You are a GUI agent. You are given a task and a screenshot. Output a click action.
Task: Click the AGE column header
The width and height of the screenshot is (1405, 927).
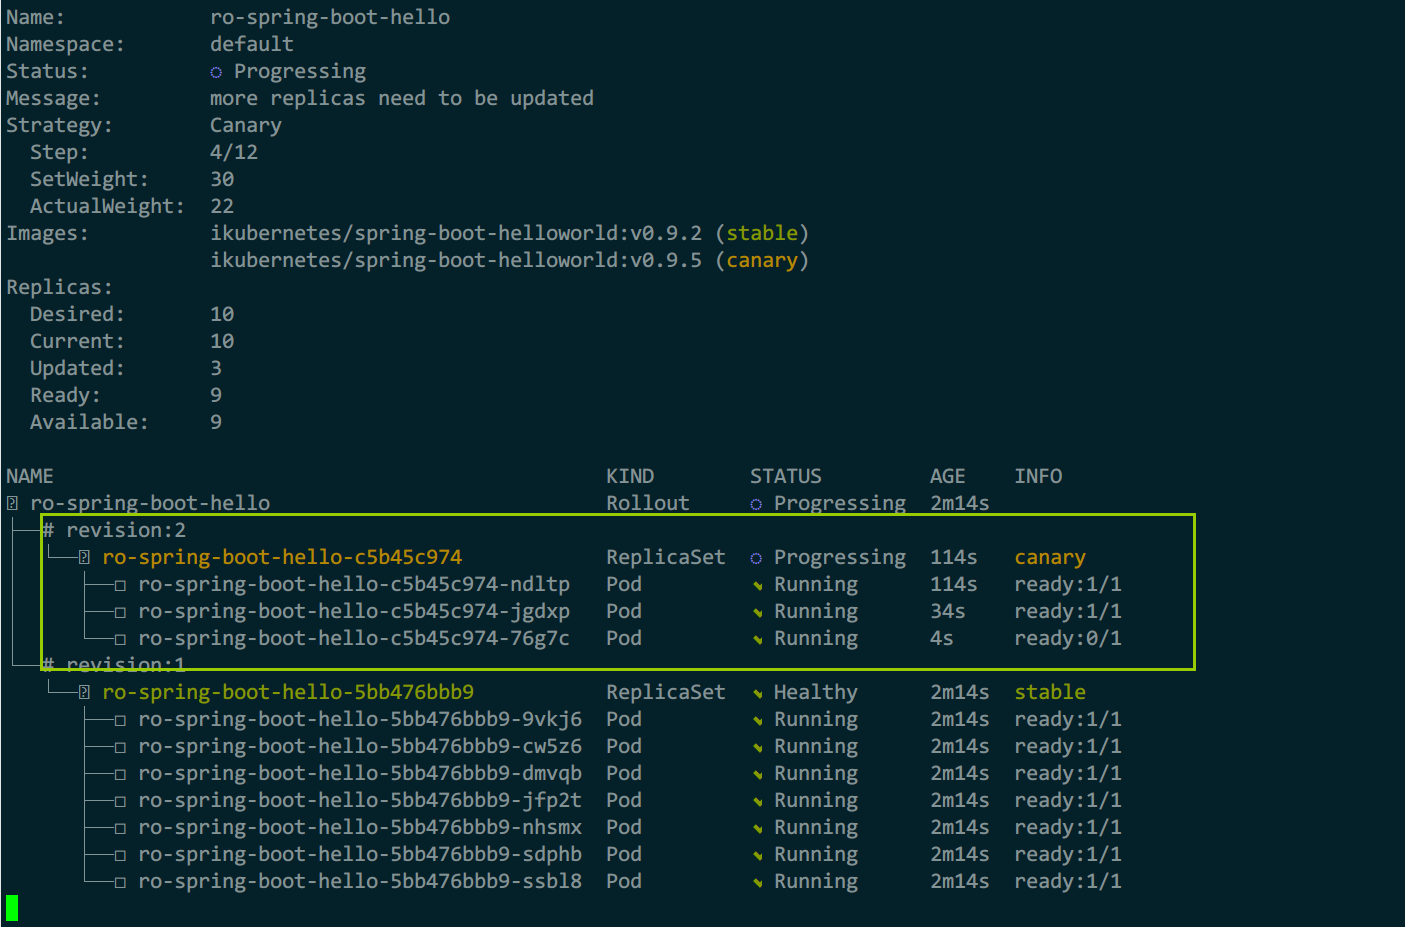[x=948, y=476]
